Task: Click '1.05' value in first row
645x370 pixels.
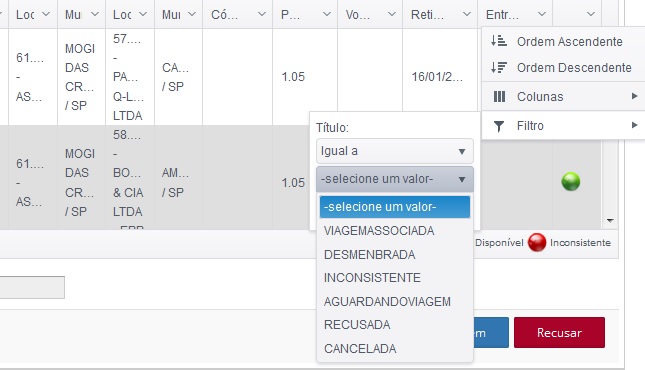Action: point(293,77)
